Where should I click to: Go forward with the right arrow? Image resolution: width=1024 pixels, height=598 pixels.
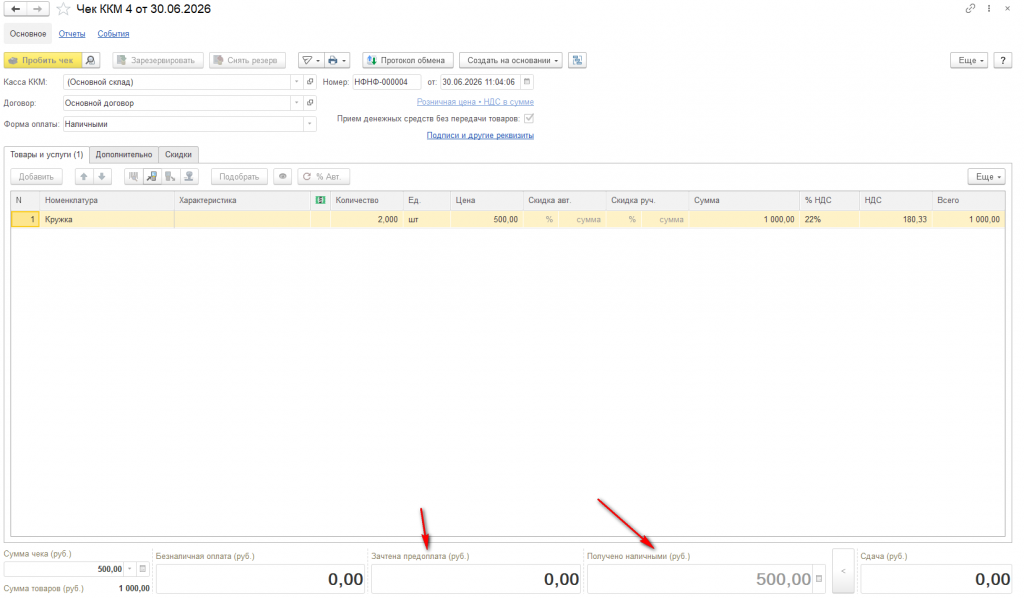pos(37,9)
